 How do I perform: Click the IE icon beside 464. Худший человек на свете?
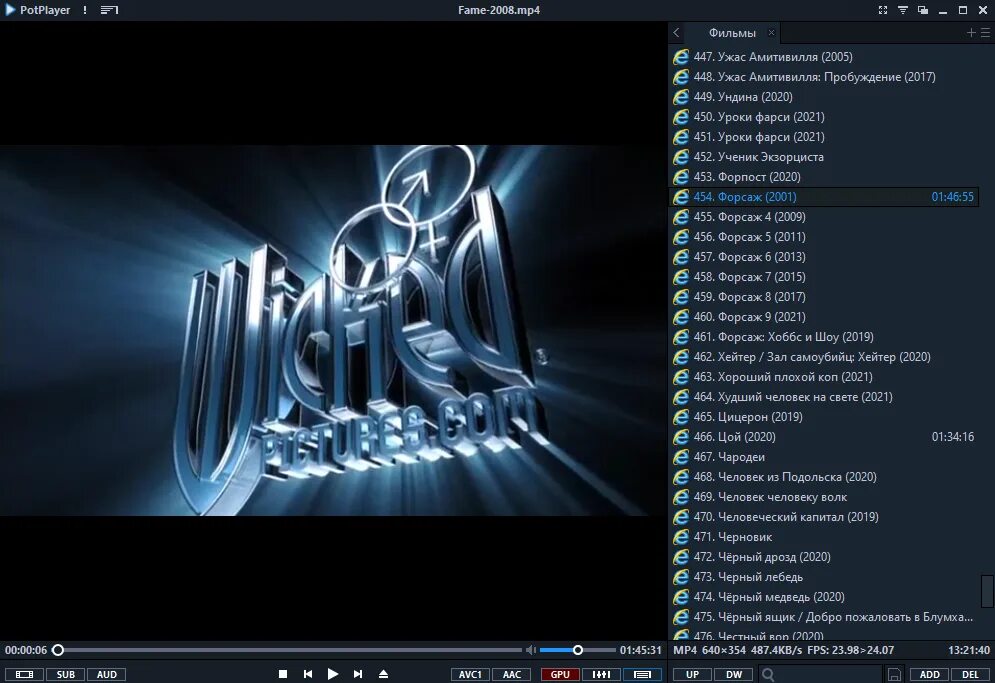tap(681, 397)
